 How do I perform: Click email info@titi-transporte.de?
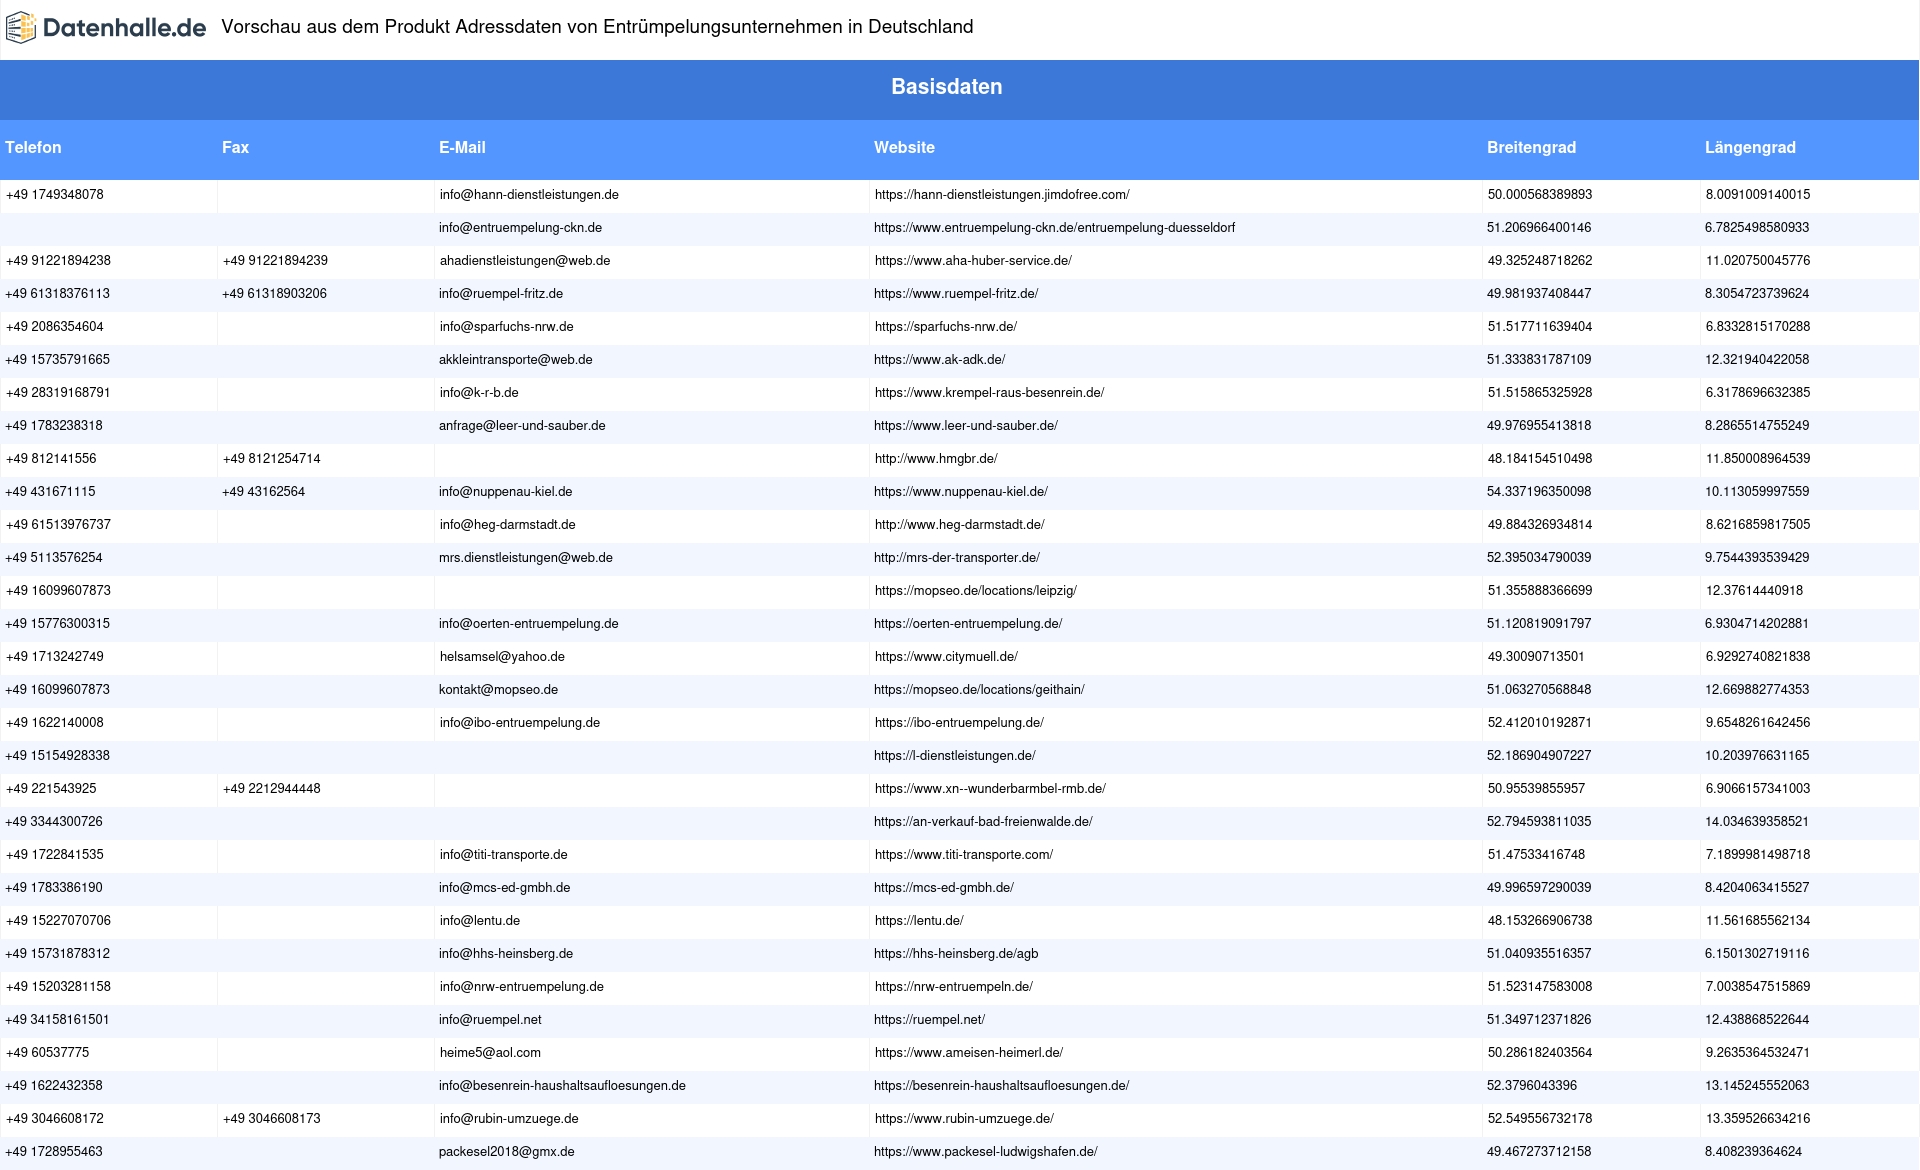(504, 855)
